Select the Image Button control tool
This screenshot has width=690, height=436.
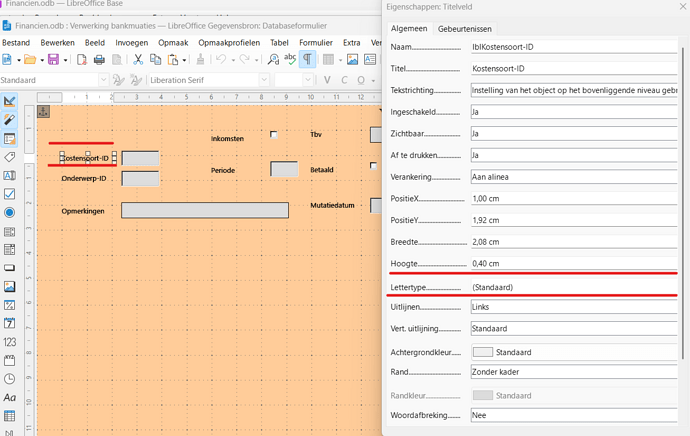point(9,286)
